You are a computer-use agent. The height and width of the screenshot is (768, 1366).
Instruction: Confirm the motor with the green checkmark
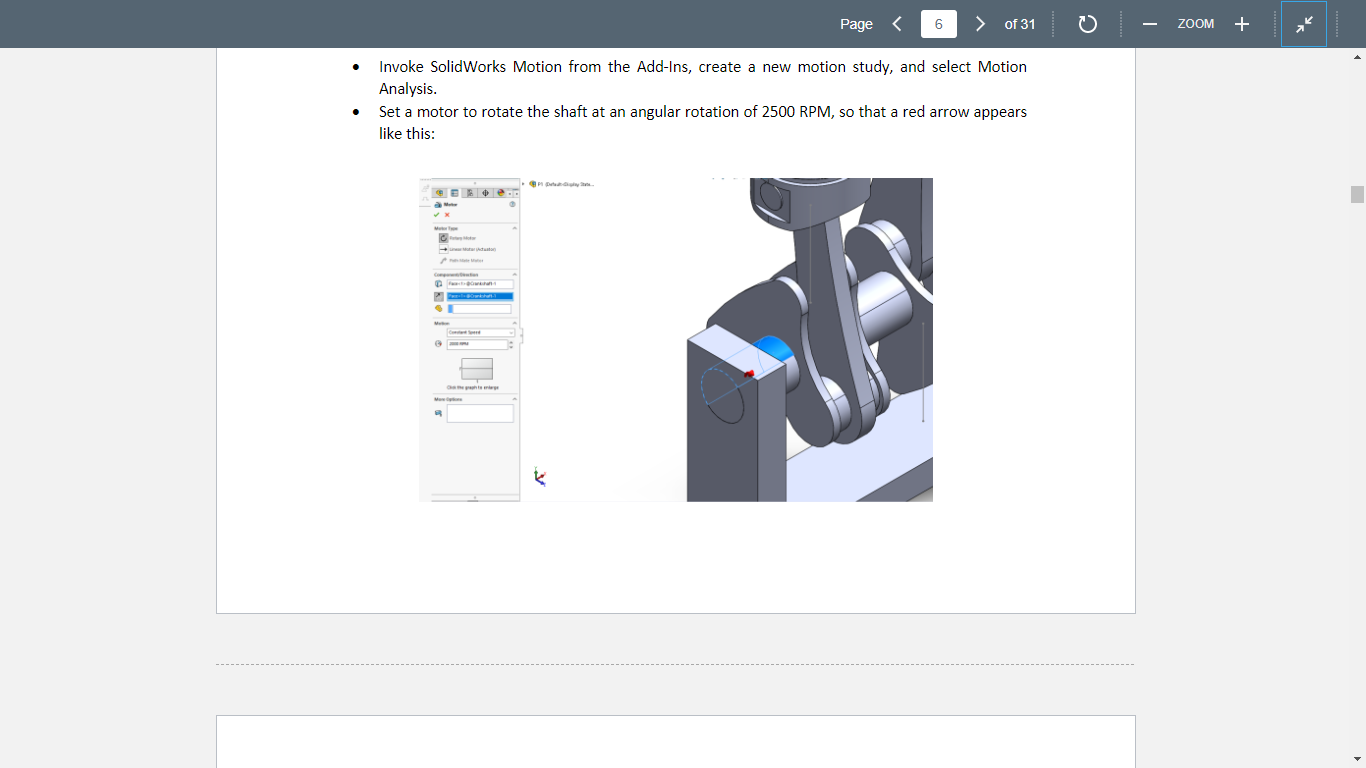click(x=436, y=216)
